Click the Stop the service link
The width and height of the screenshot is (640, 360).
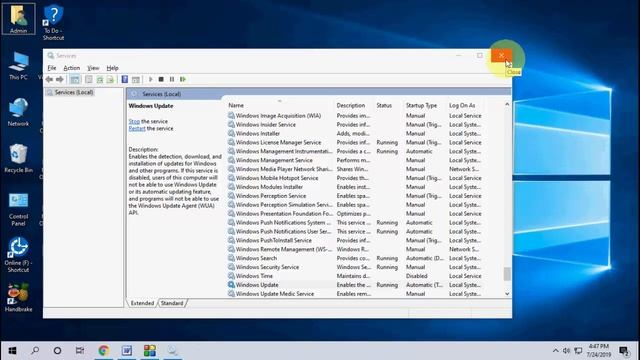[134, 121]
